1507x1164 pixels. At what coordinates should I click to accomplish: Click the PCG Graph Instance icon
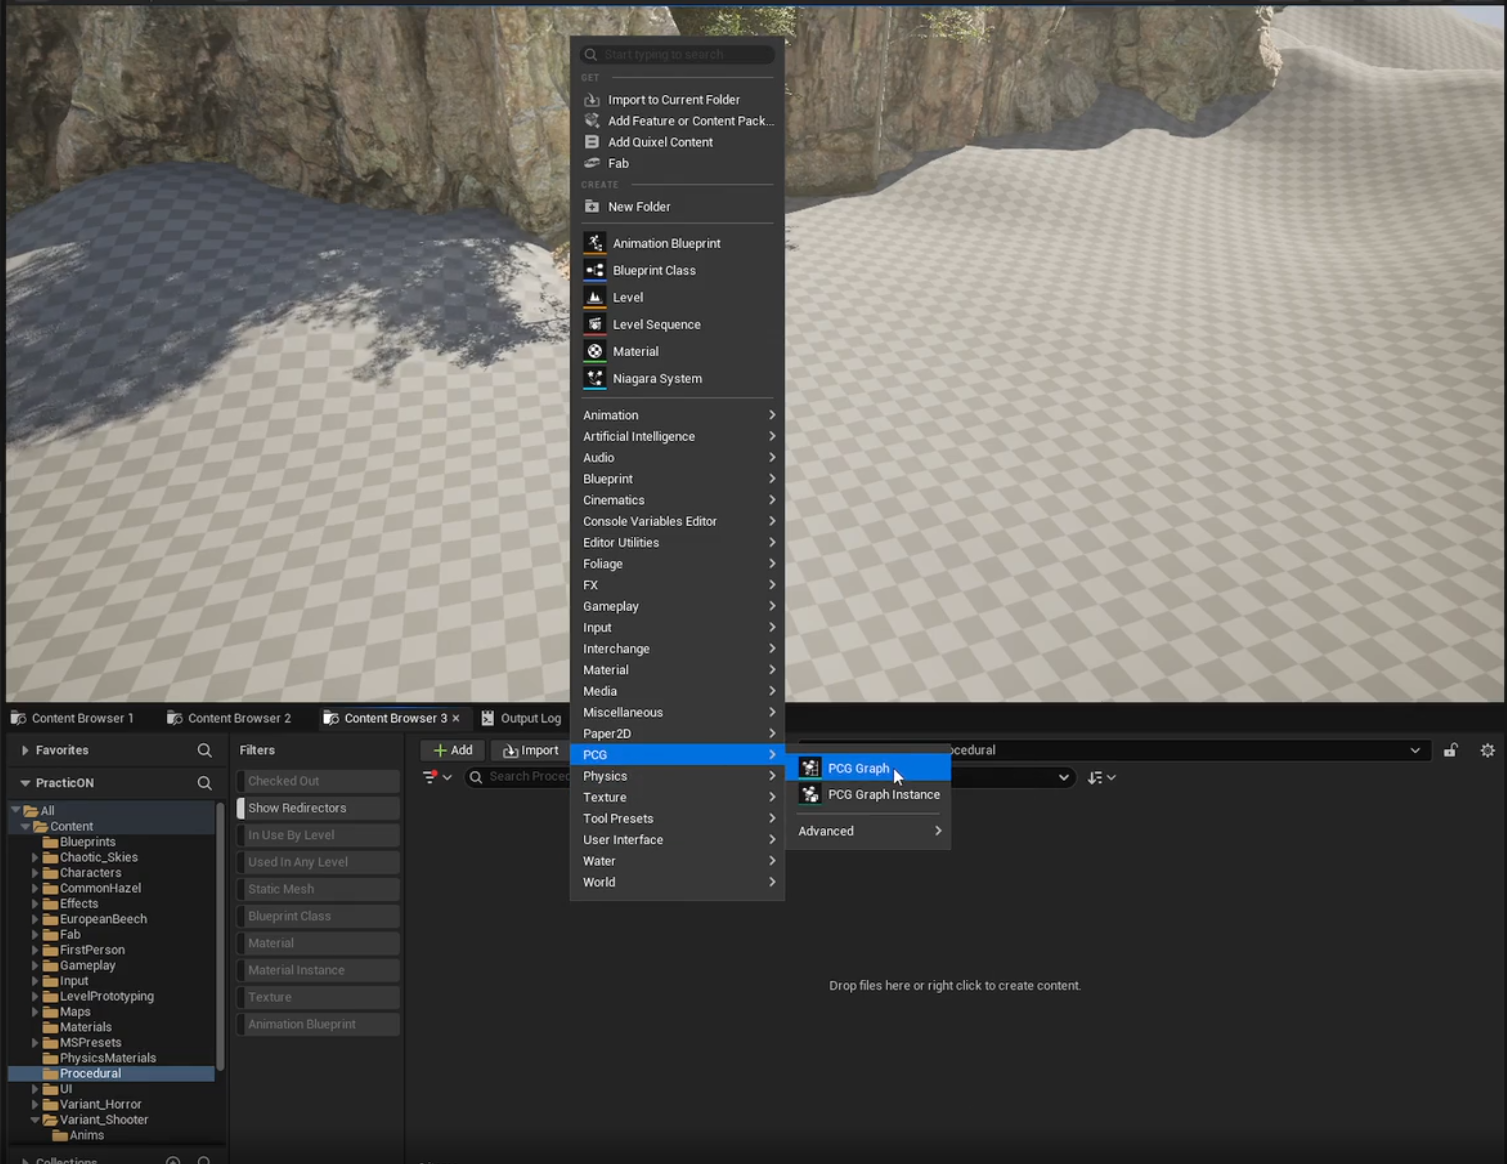point(810,795)
